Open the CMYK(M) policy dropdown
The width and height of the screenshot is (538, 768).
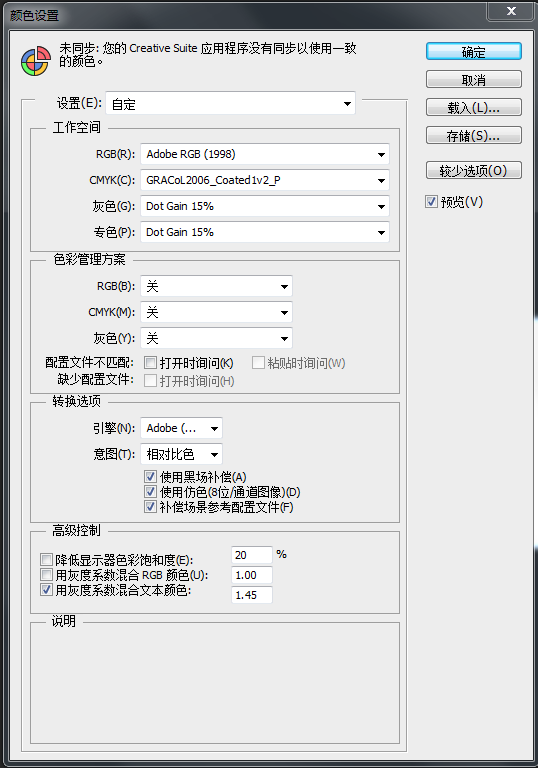coord(216,312)
